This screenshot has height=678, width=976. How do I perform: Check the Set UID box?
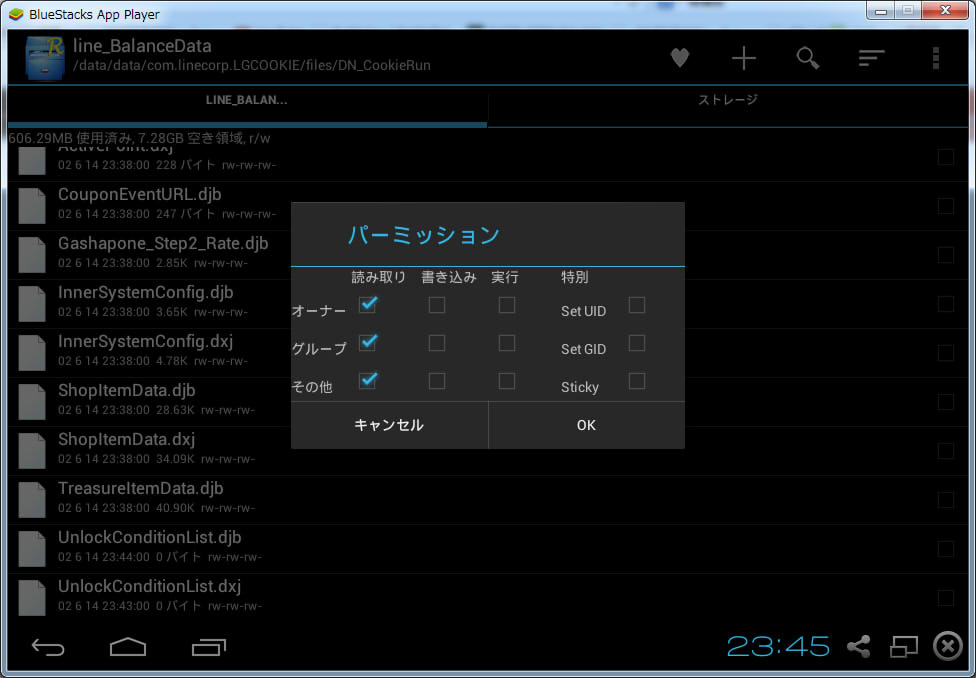637,305
